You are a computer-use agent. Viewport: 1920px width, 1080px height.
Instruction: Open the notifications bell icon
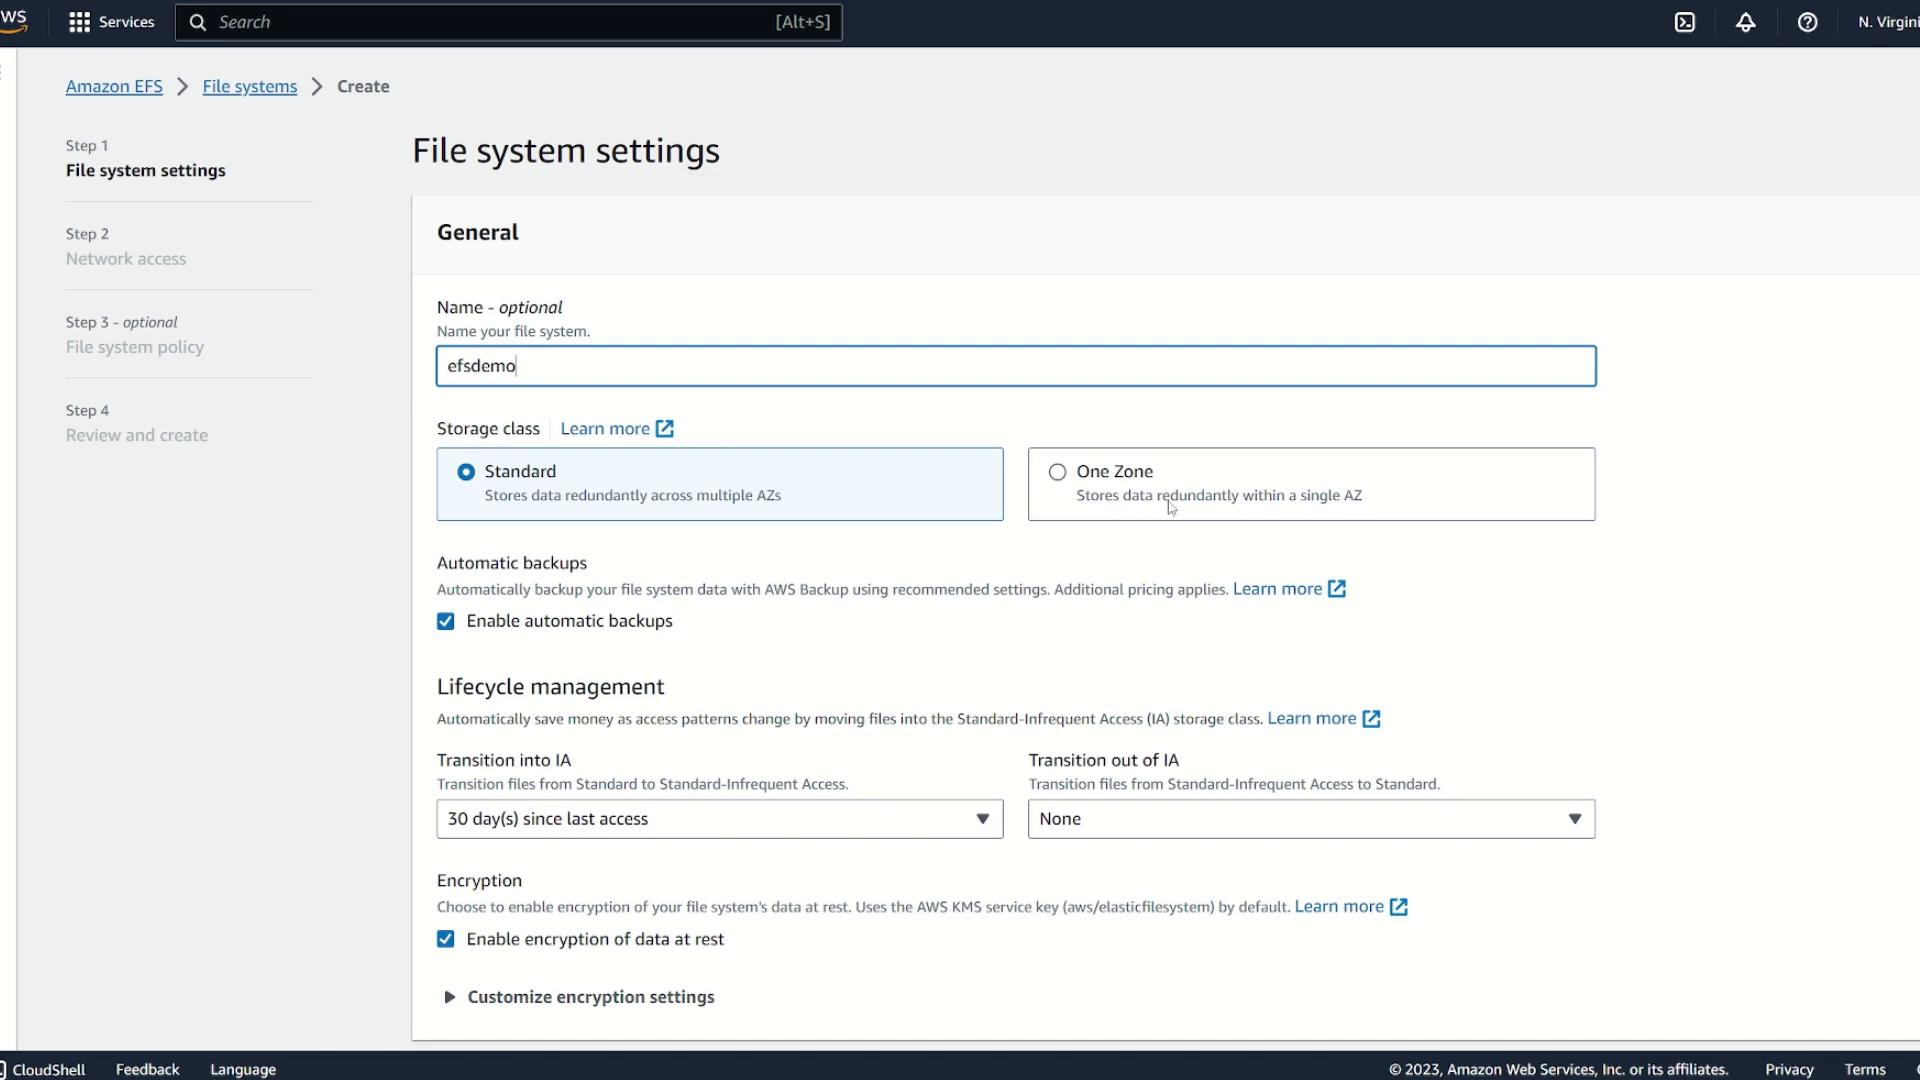1746,22
